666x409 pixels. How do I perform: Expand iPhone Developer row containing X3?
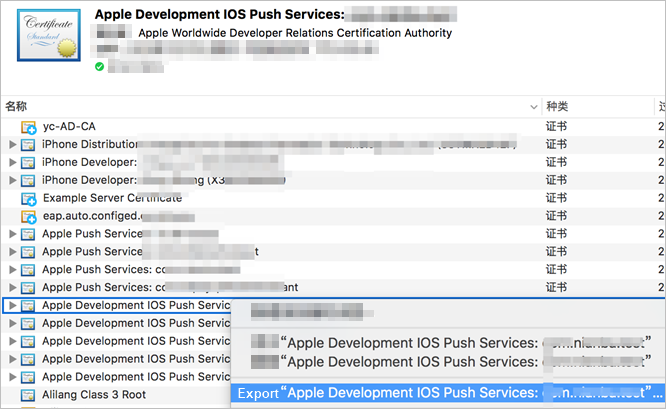(x=12, y=181)
